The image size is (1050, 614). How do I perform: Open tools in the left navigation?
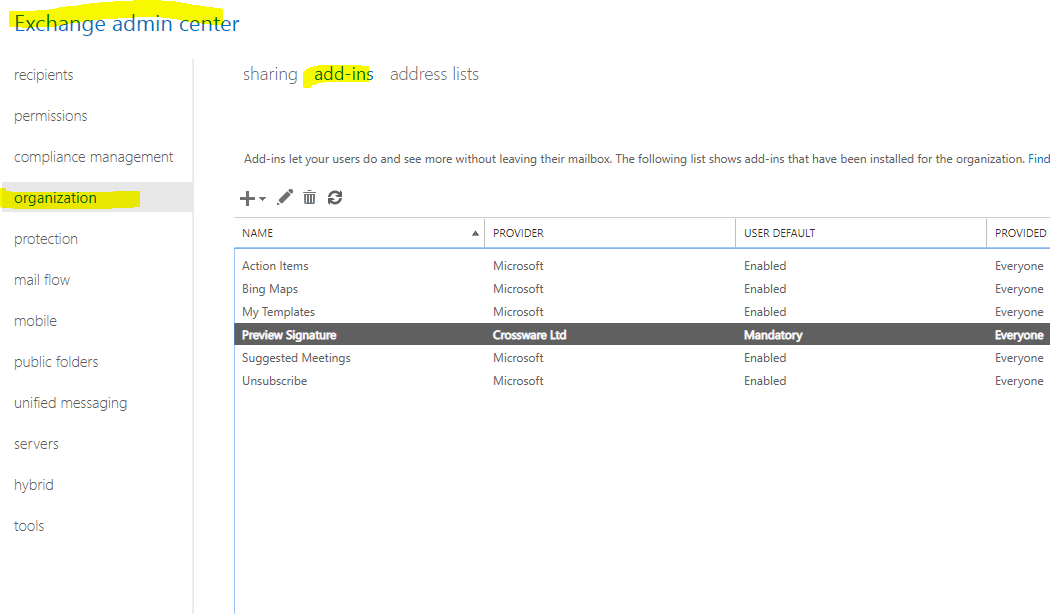[x=29, y=526]
